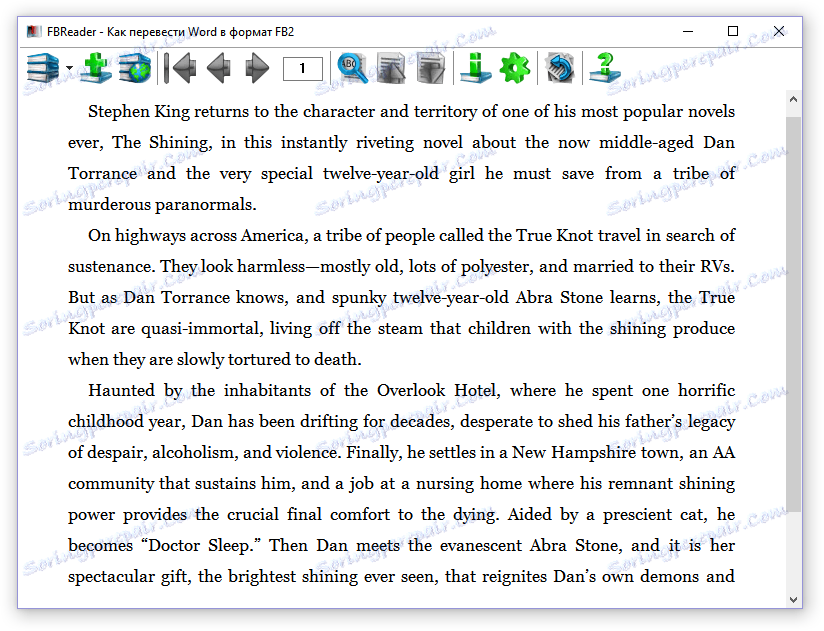Close the FBReader window
Image resolution: width=824 pixels, height=631 pixels.
(779, 32)
